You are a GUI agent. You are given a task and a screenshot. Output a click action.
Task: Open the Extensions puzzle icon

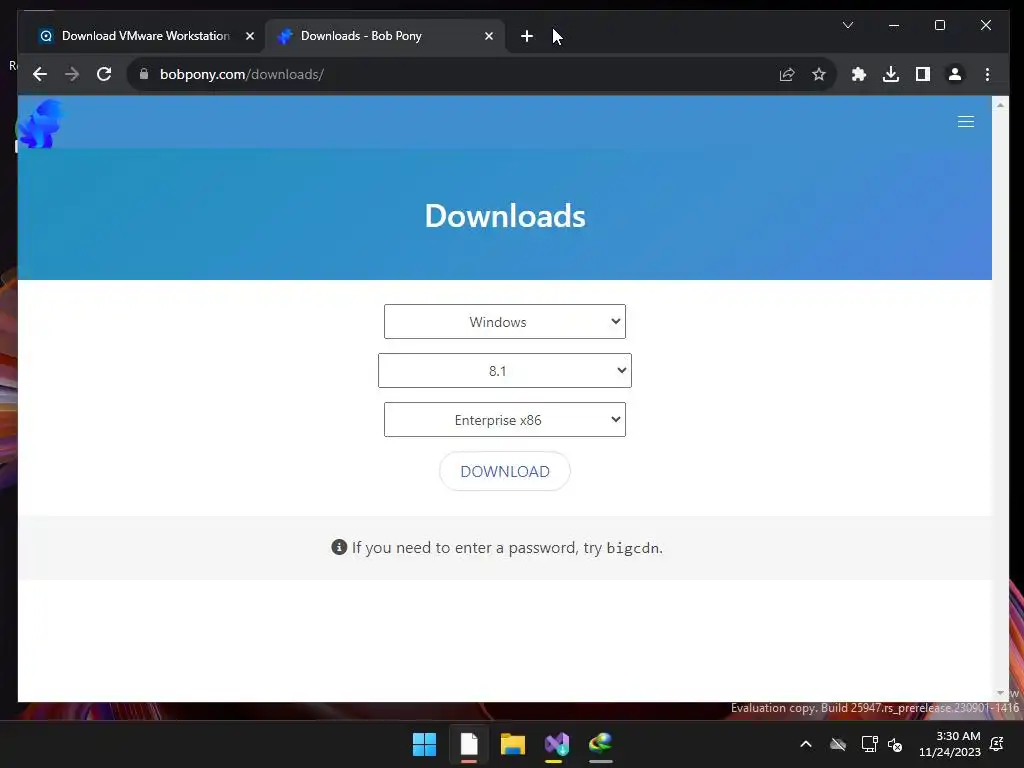859,74
